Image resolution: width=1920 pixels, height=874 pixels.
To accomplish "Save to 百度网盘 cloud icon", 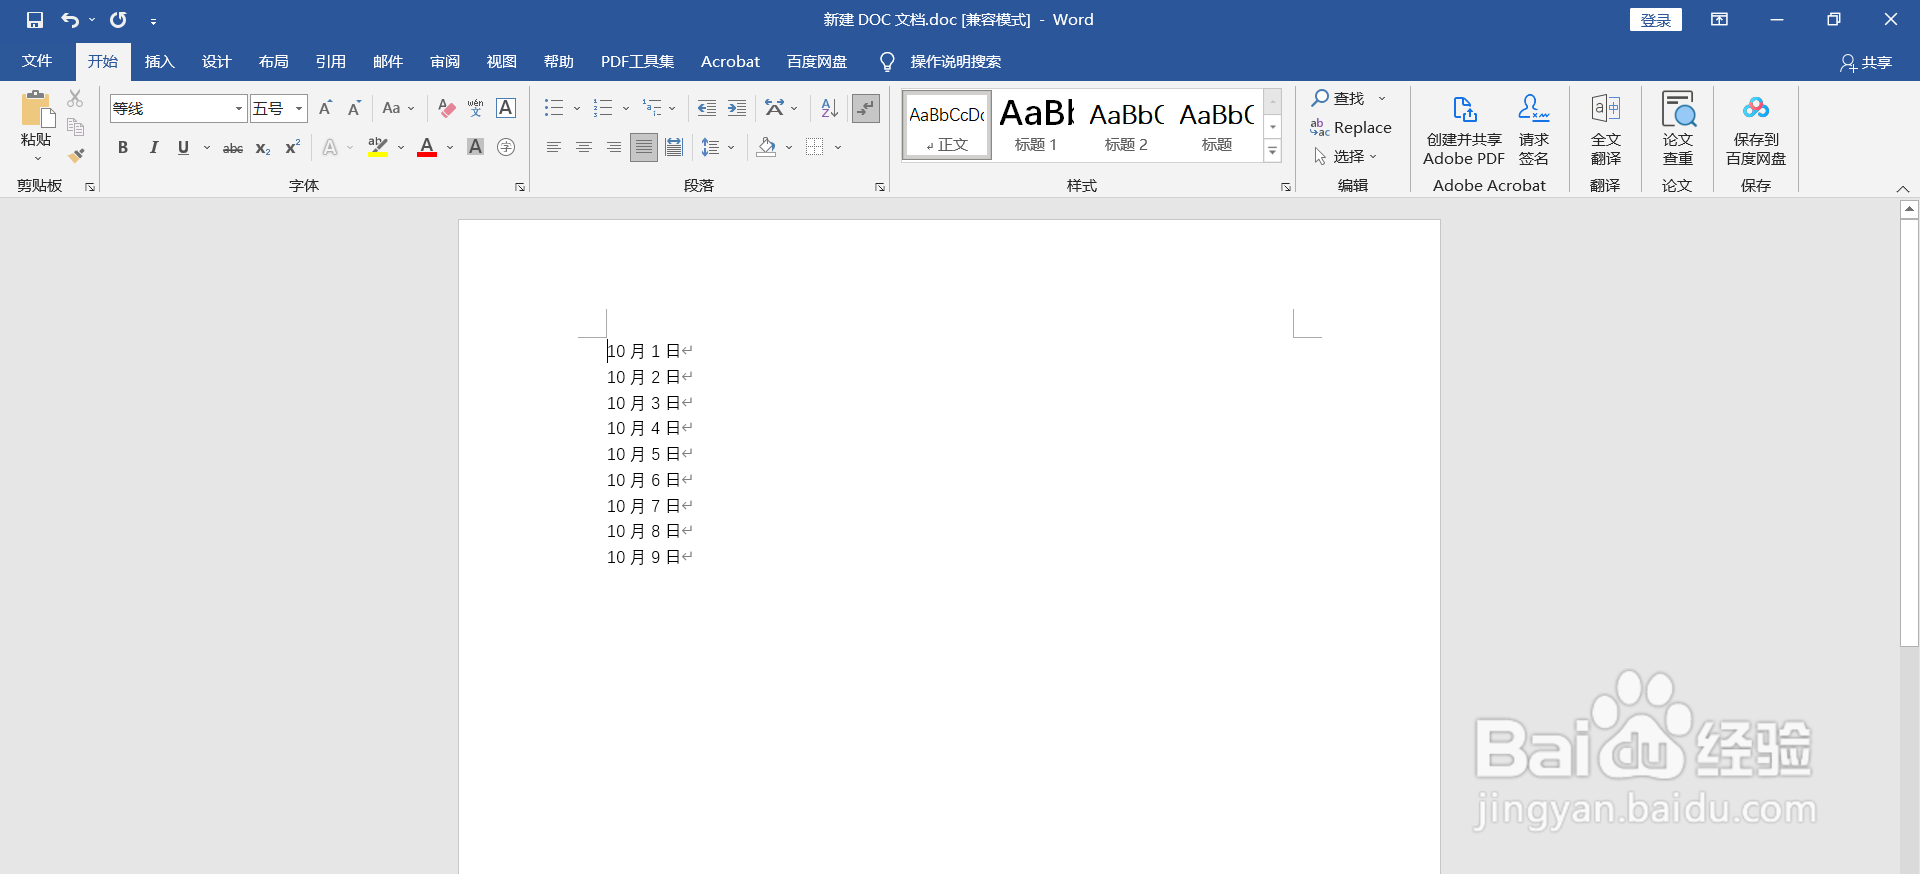I will 1756,130.
